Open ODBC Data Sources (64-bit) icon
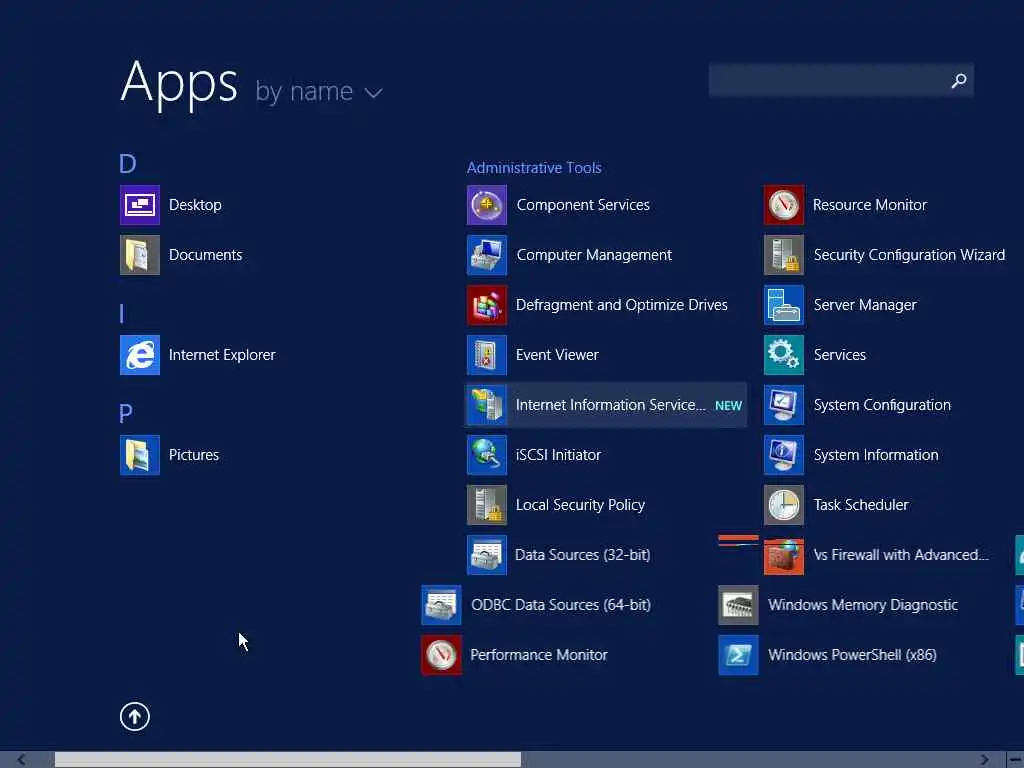 pos(441,605)
